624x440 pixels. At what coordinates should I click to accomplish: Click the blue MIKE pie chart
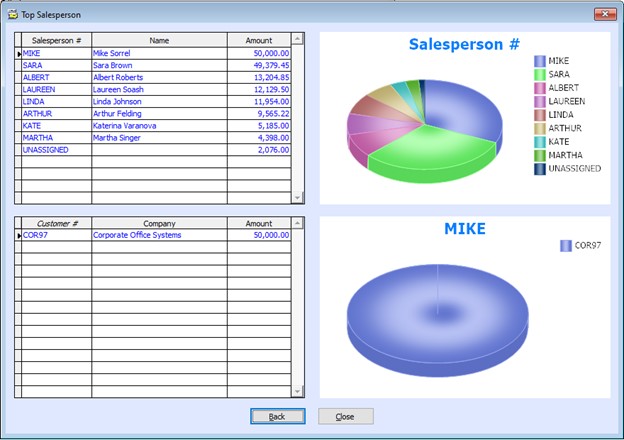[x=437, y=310]
